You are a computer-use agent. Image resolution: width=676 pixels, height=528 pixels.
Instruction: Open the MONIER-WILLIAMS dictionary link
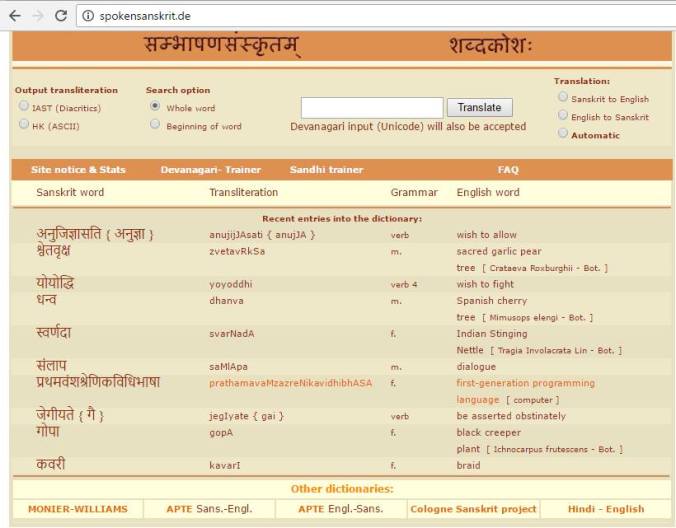coord(77,509)
